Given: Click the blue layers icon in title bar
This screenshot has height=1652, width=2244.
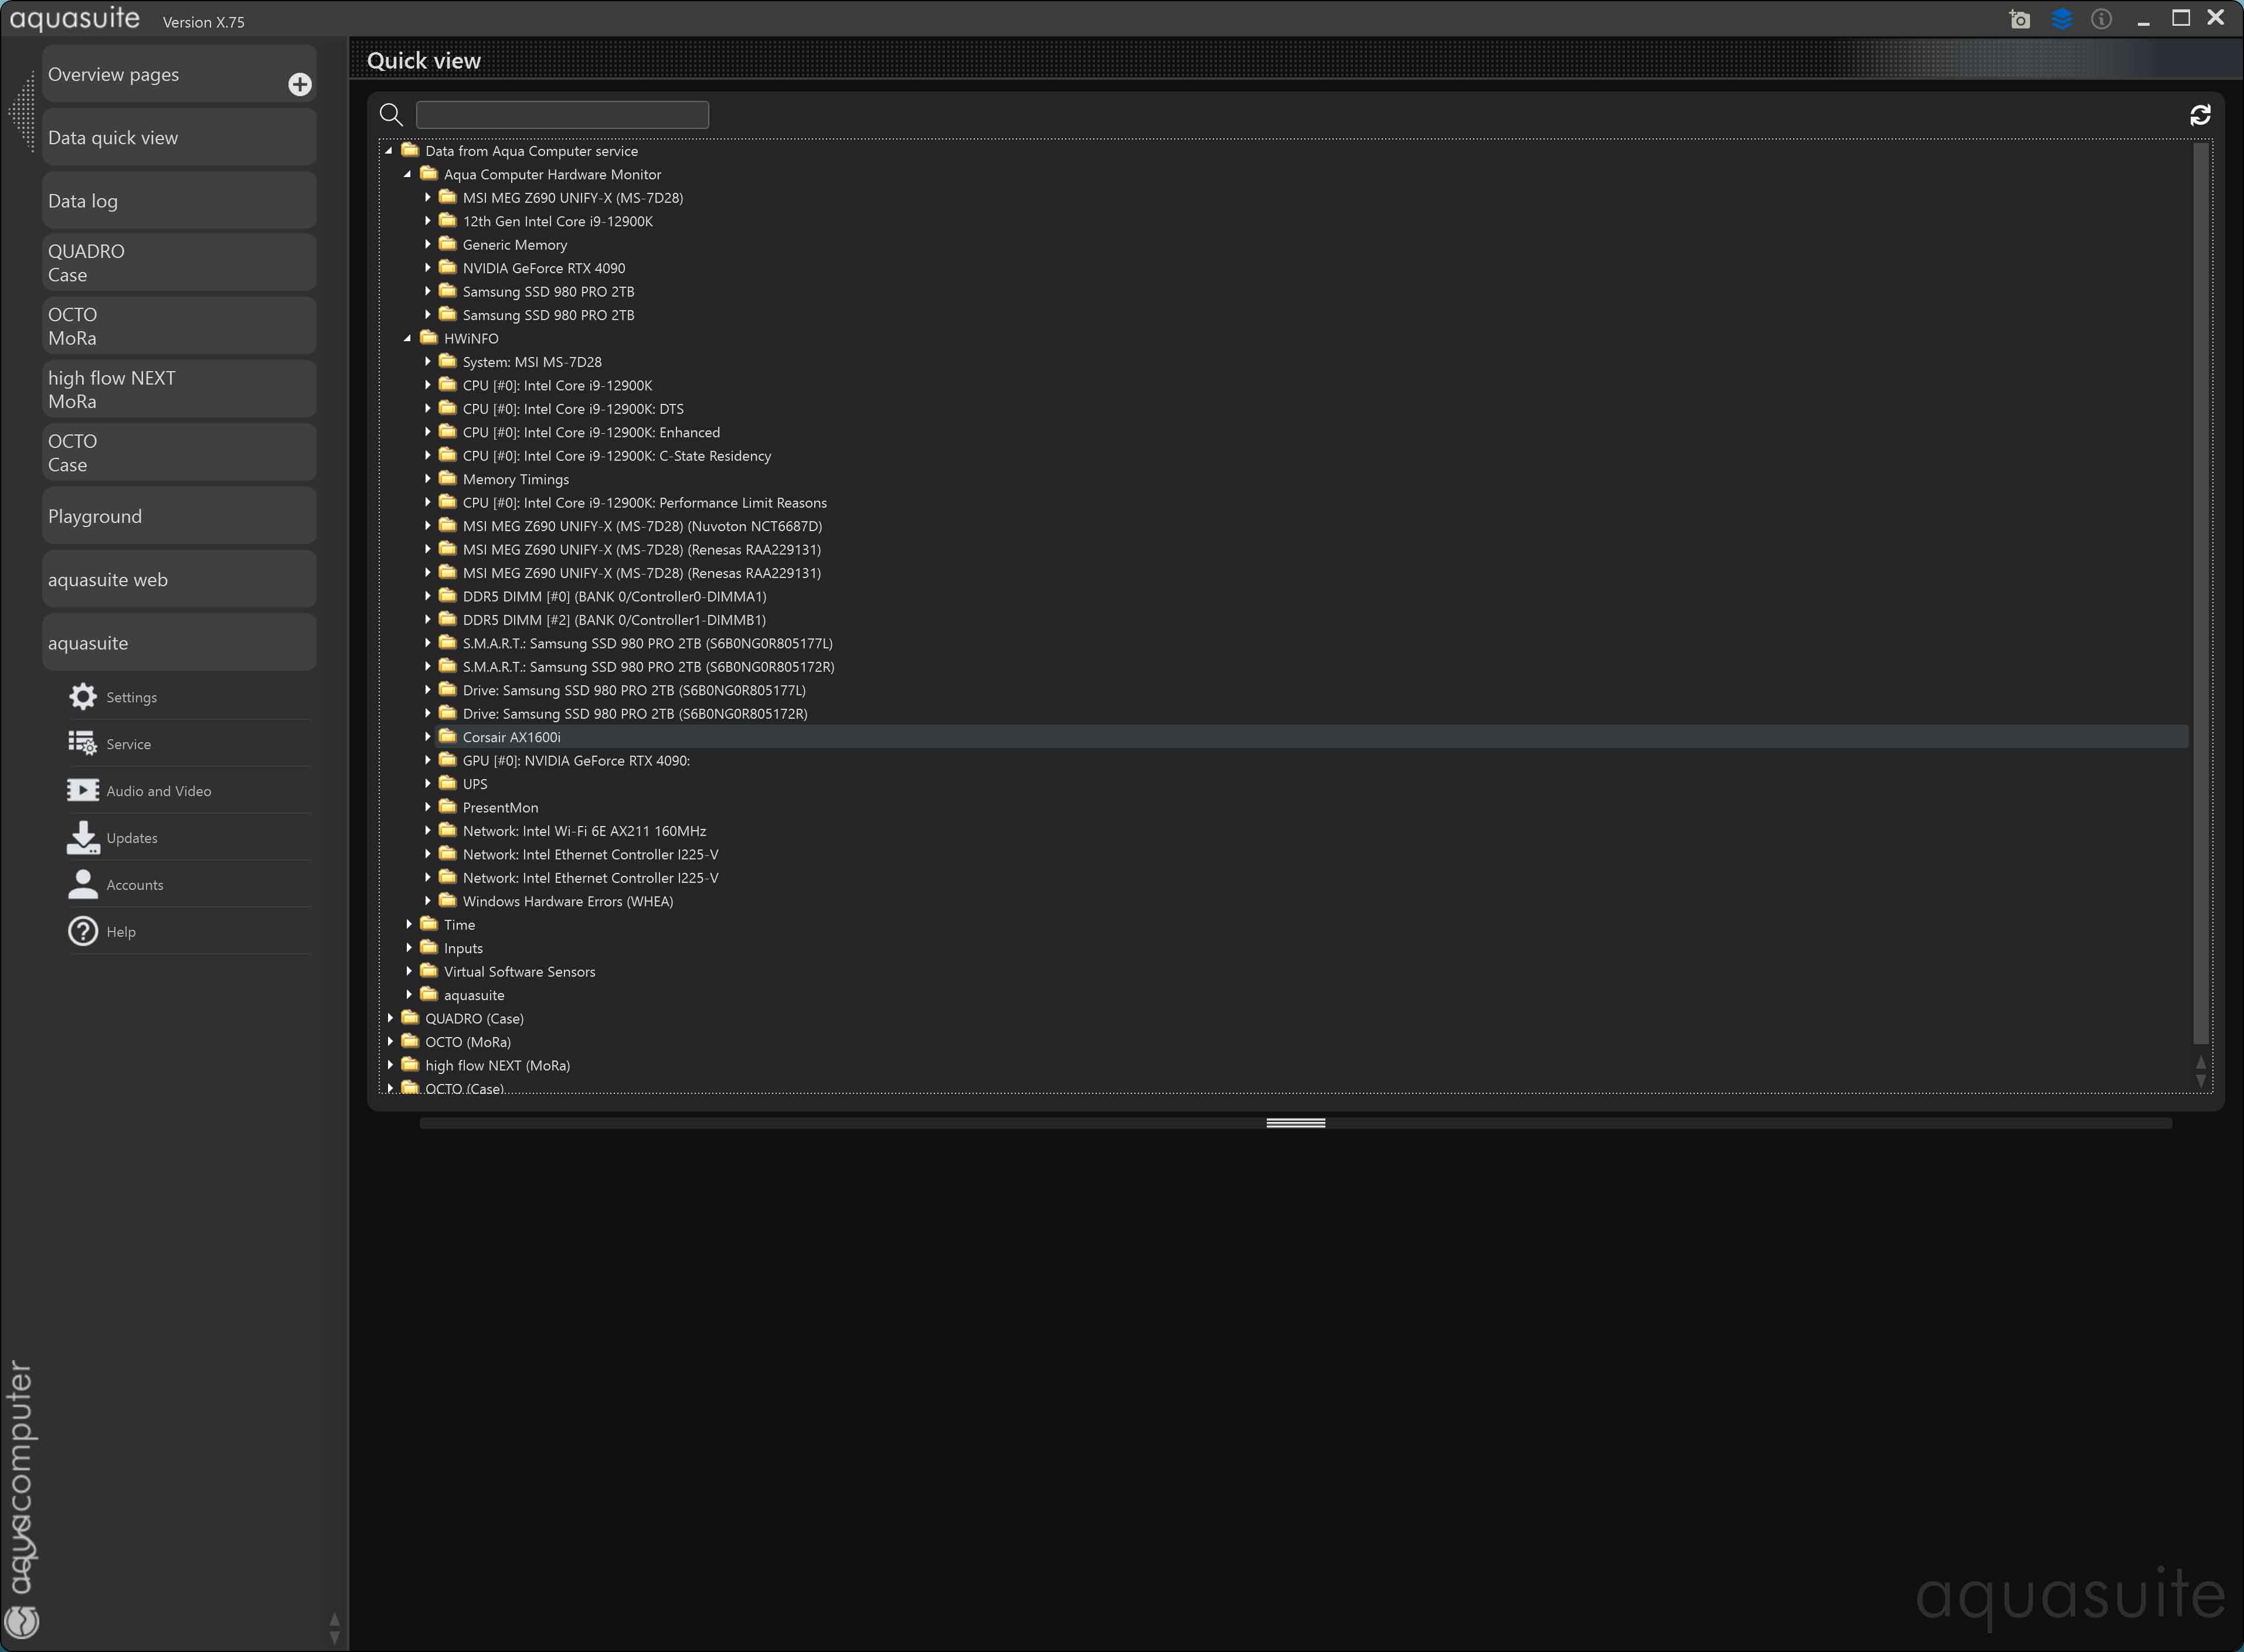Looking at the screenshot, I should (x=2061, y=20).
